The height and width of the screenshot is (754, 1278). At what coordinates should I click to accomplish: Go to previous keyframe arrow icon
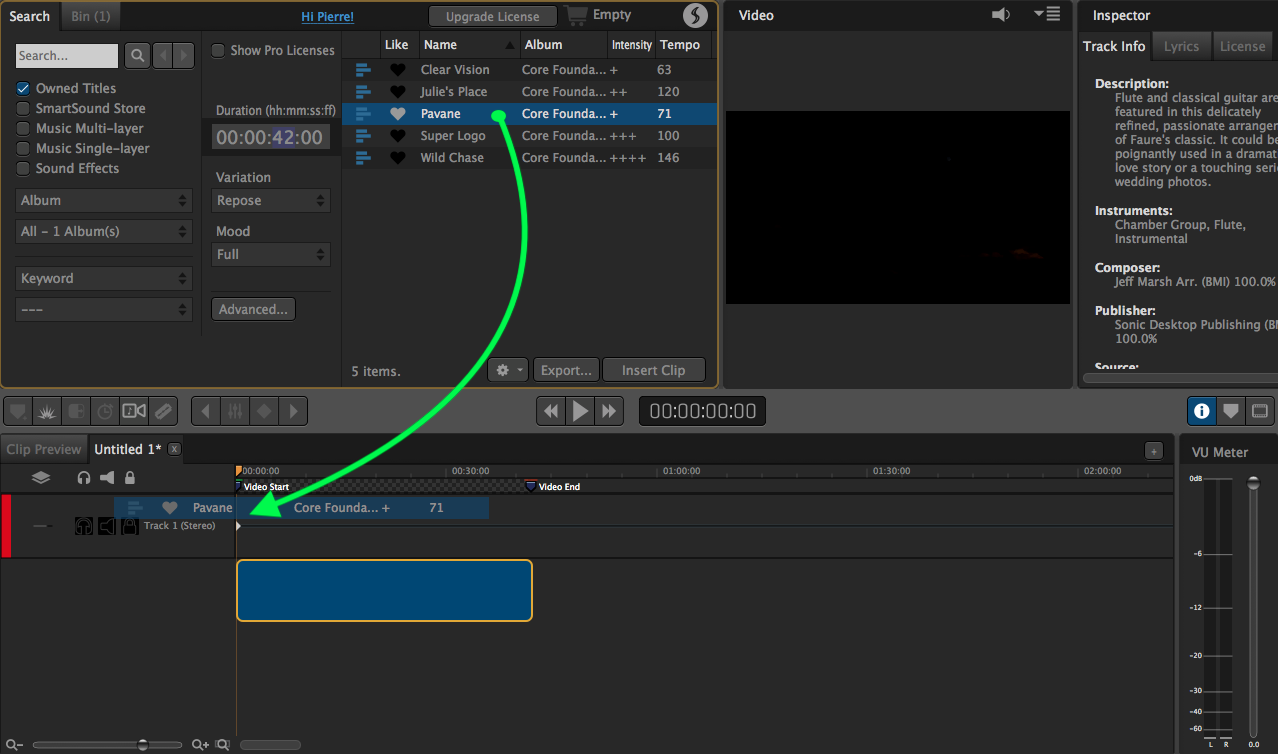(205, 411)
